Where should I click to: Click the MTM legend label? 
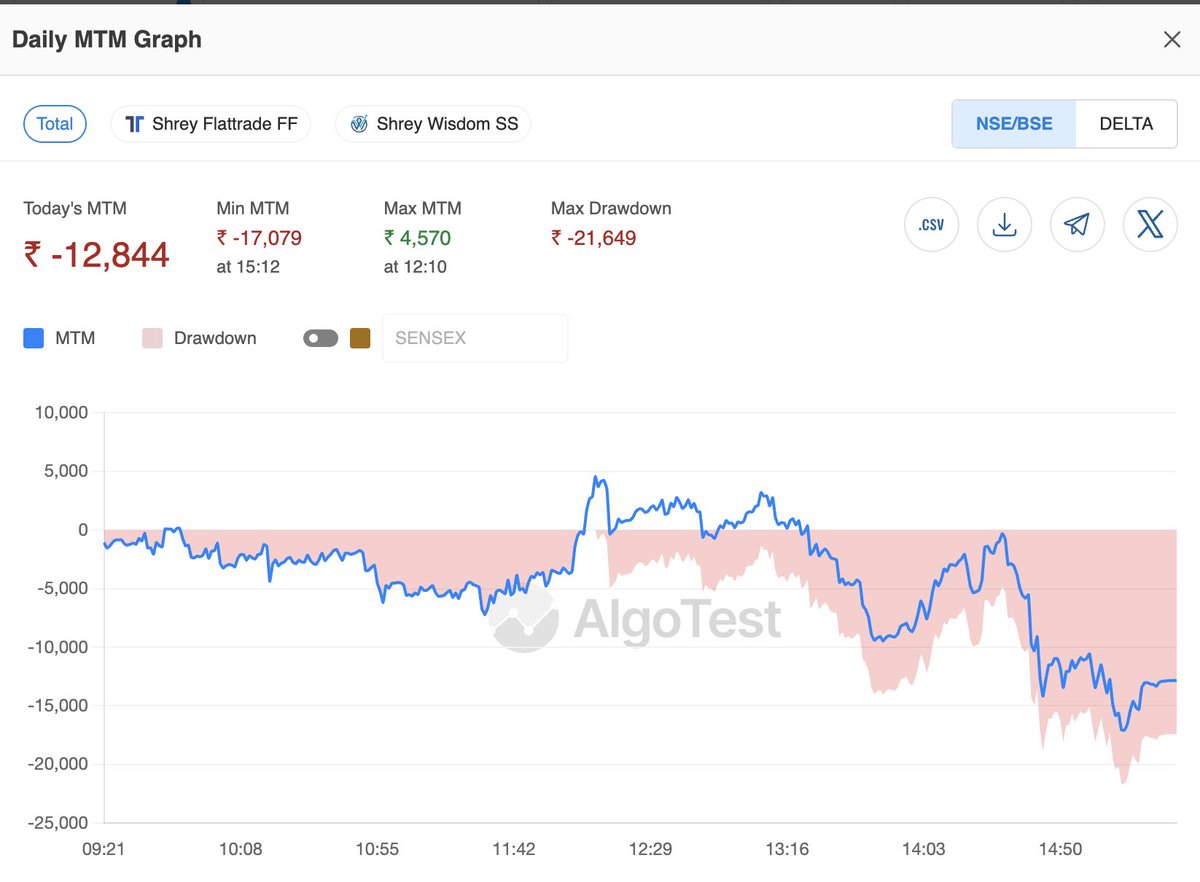pos(75,338)
